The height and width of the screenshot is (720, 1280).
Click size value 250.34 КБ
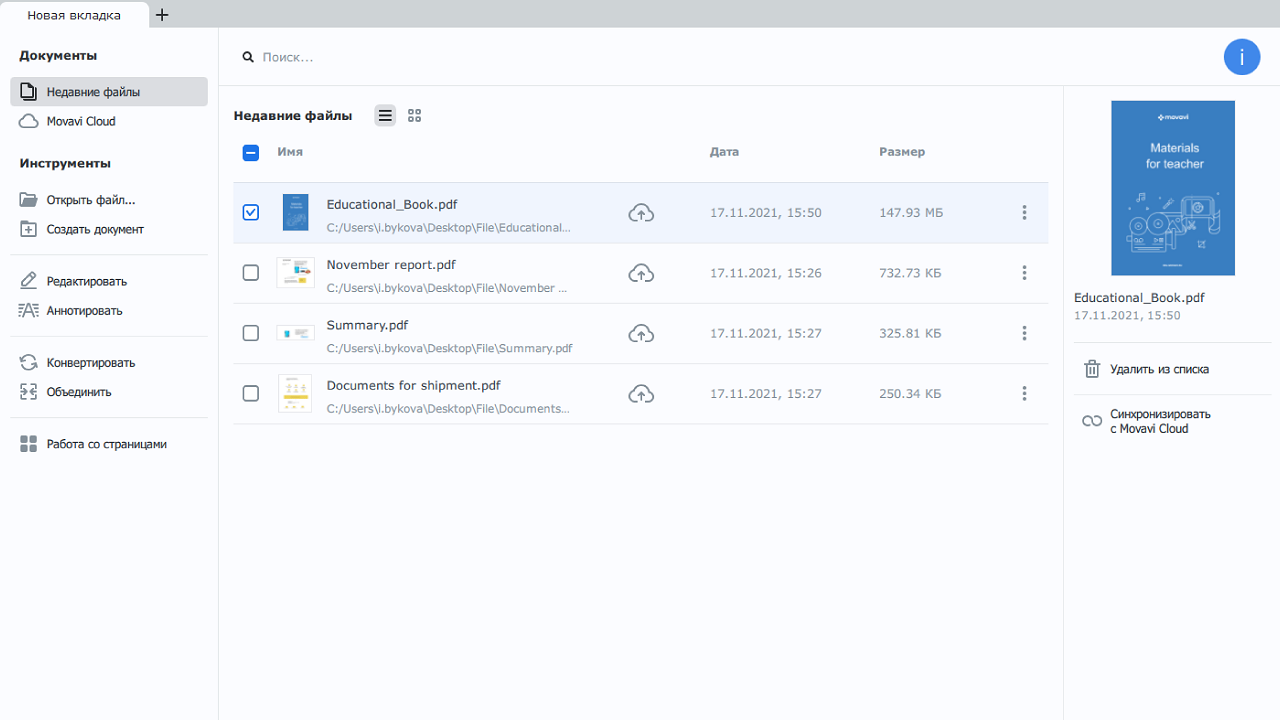coord(910,394)
